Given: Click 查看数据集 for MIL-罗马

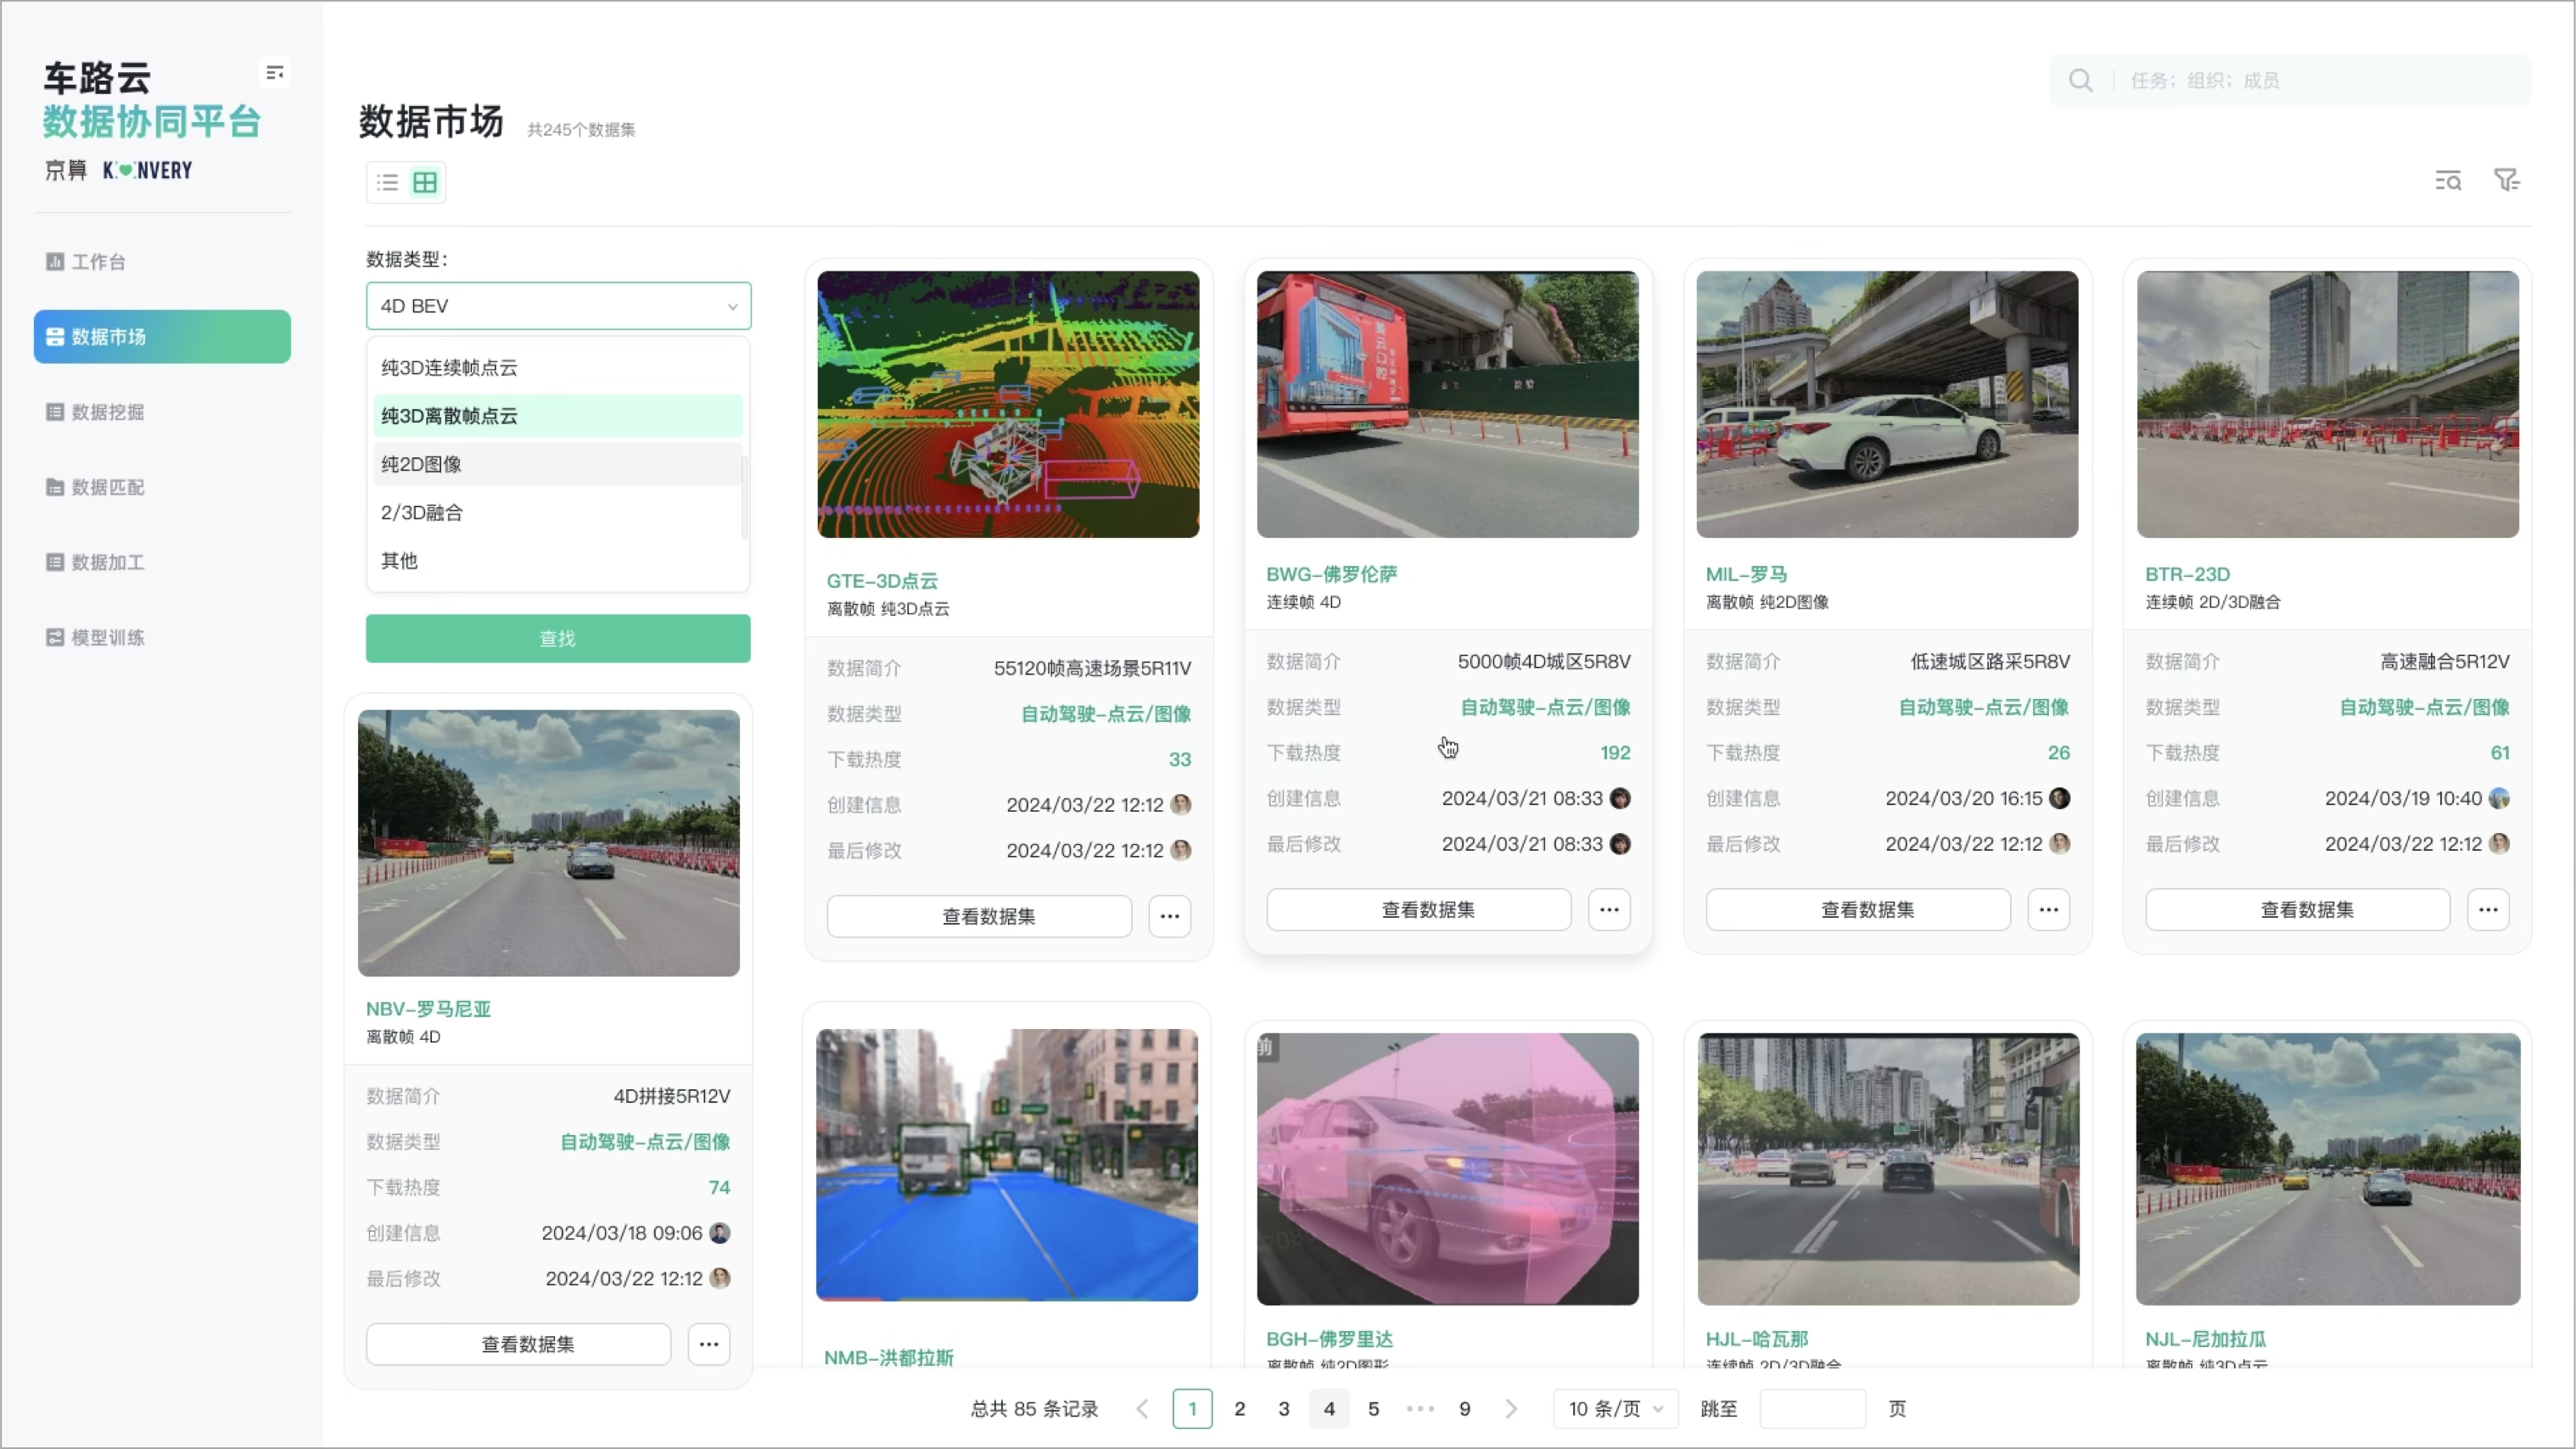Looking at the screenshot, I should click(x=1867, y=909).
